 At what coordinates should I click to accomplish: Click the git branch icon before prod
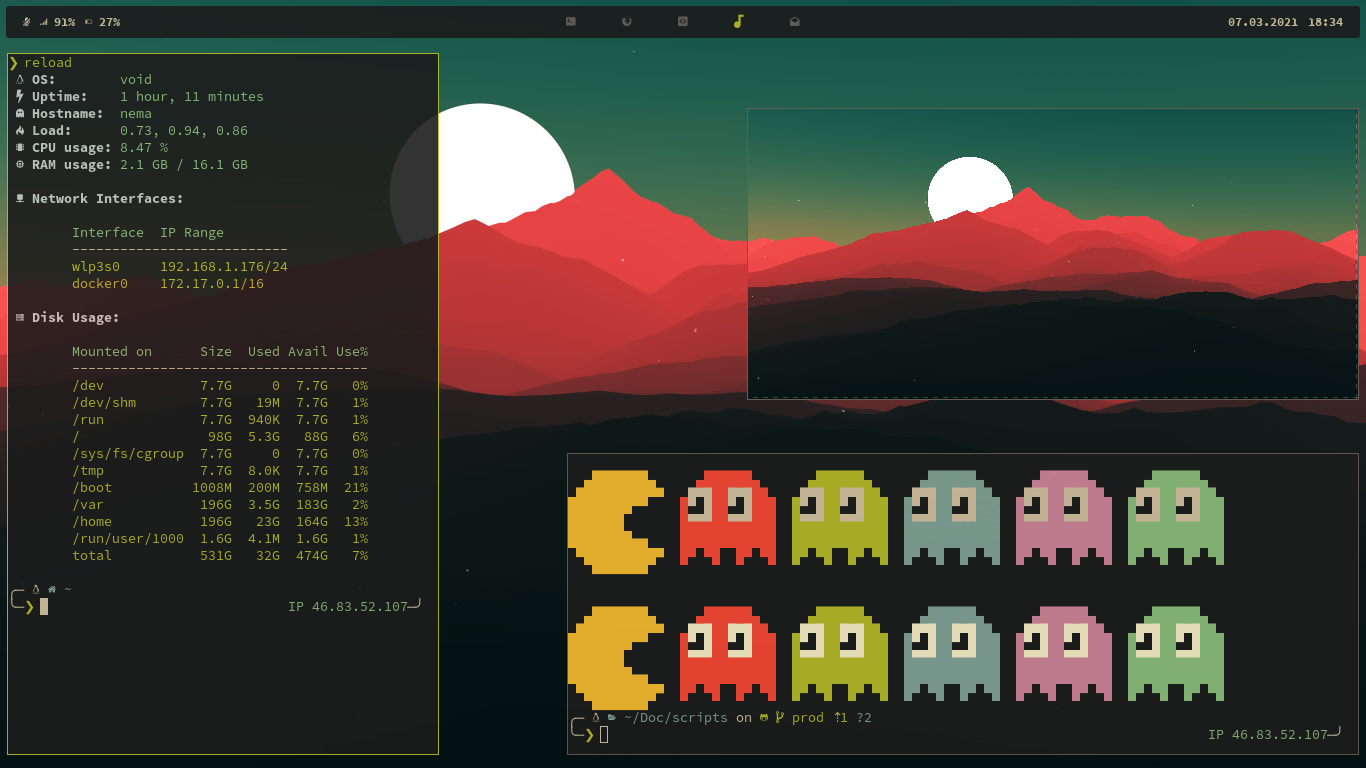point(780,717)
